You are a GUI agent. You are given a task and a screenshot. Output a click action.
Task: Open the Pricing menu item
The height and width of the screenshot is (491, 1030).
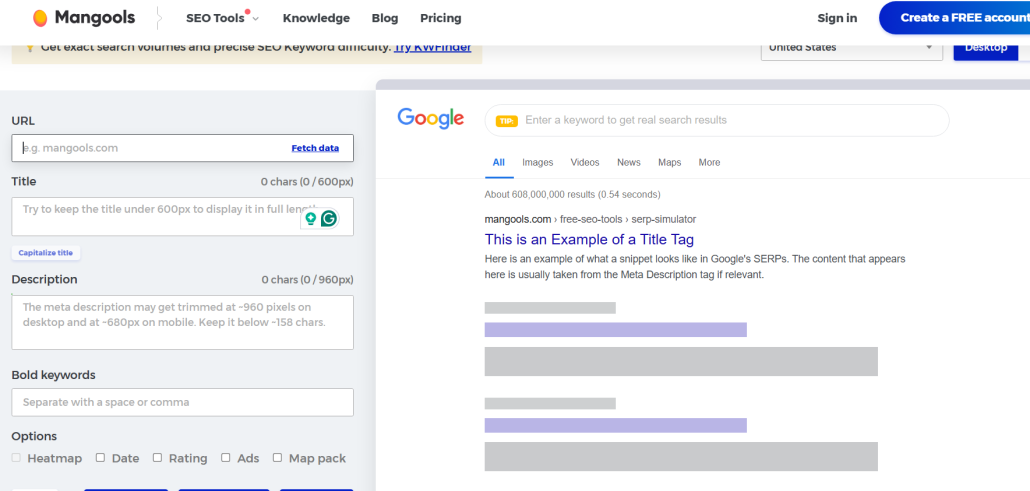coord(441,18)
